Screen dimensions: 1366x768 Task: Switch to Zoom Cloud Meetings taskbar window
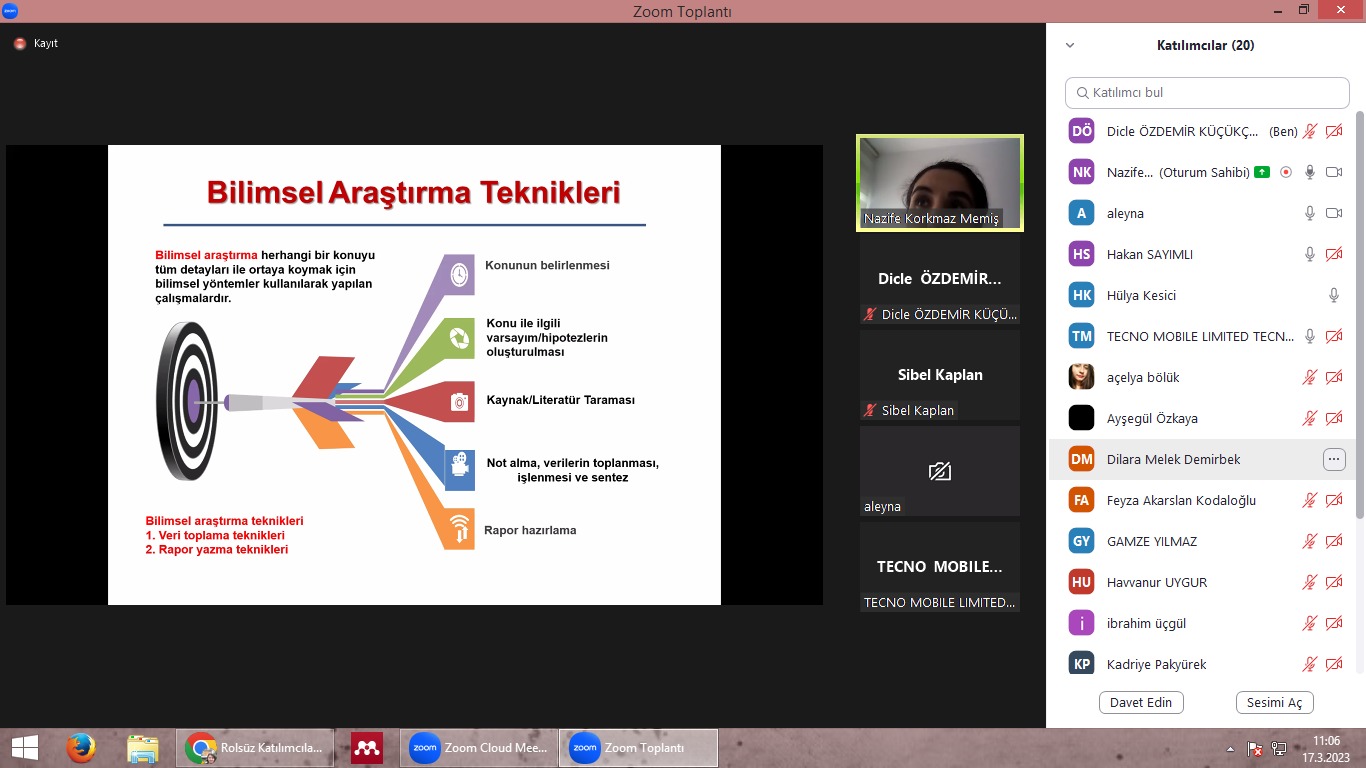coord(479,748)
